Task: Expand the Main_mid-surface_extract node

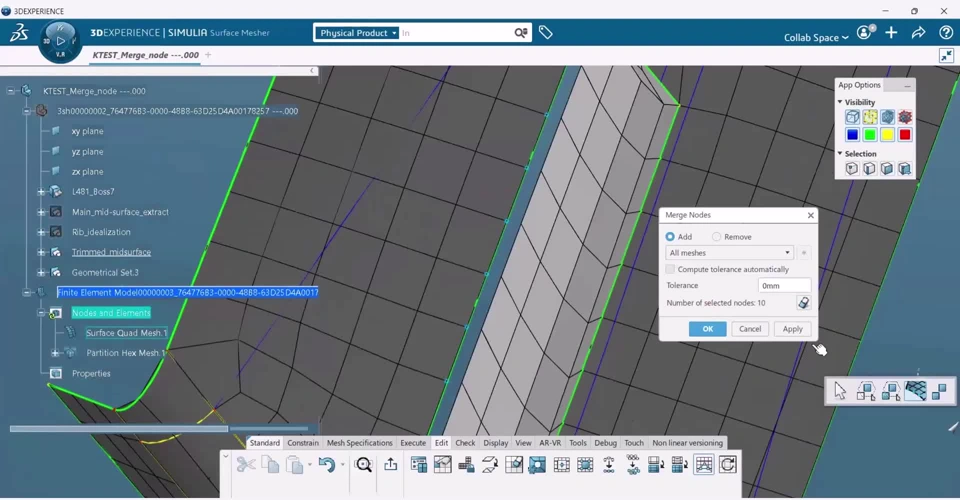Action: pos(40,212)
